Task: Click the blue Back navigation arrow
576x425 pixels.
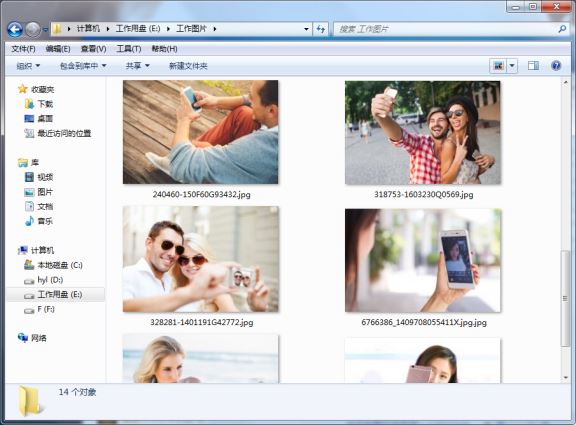Action: pyautogui.click(x=15, y=29)
